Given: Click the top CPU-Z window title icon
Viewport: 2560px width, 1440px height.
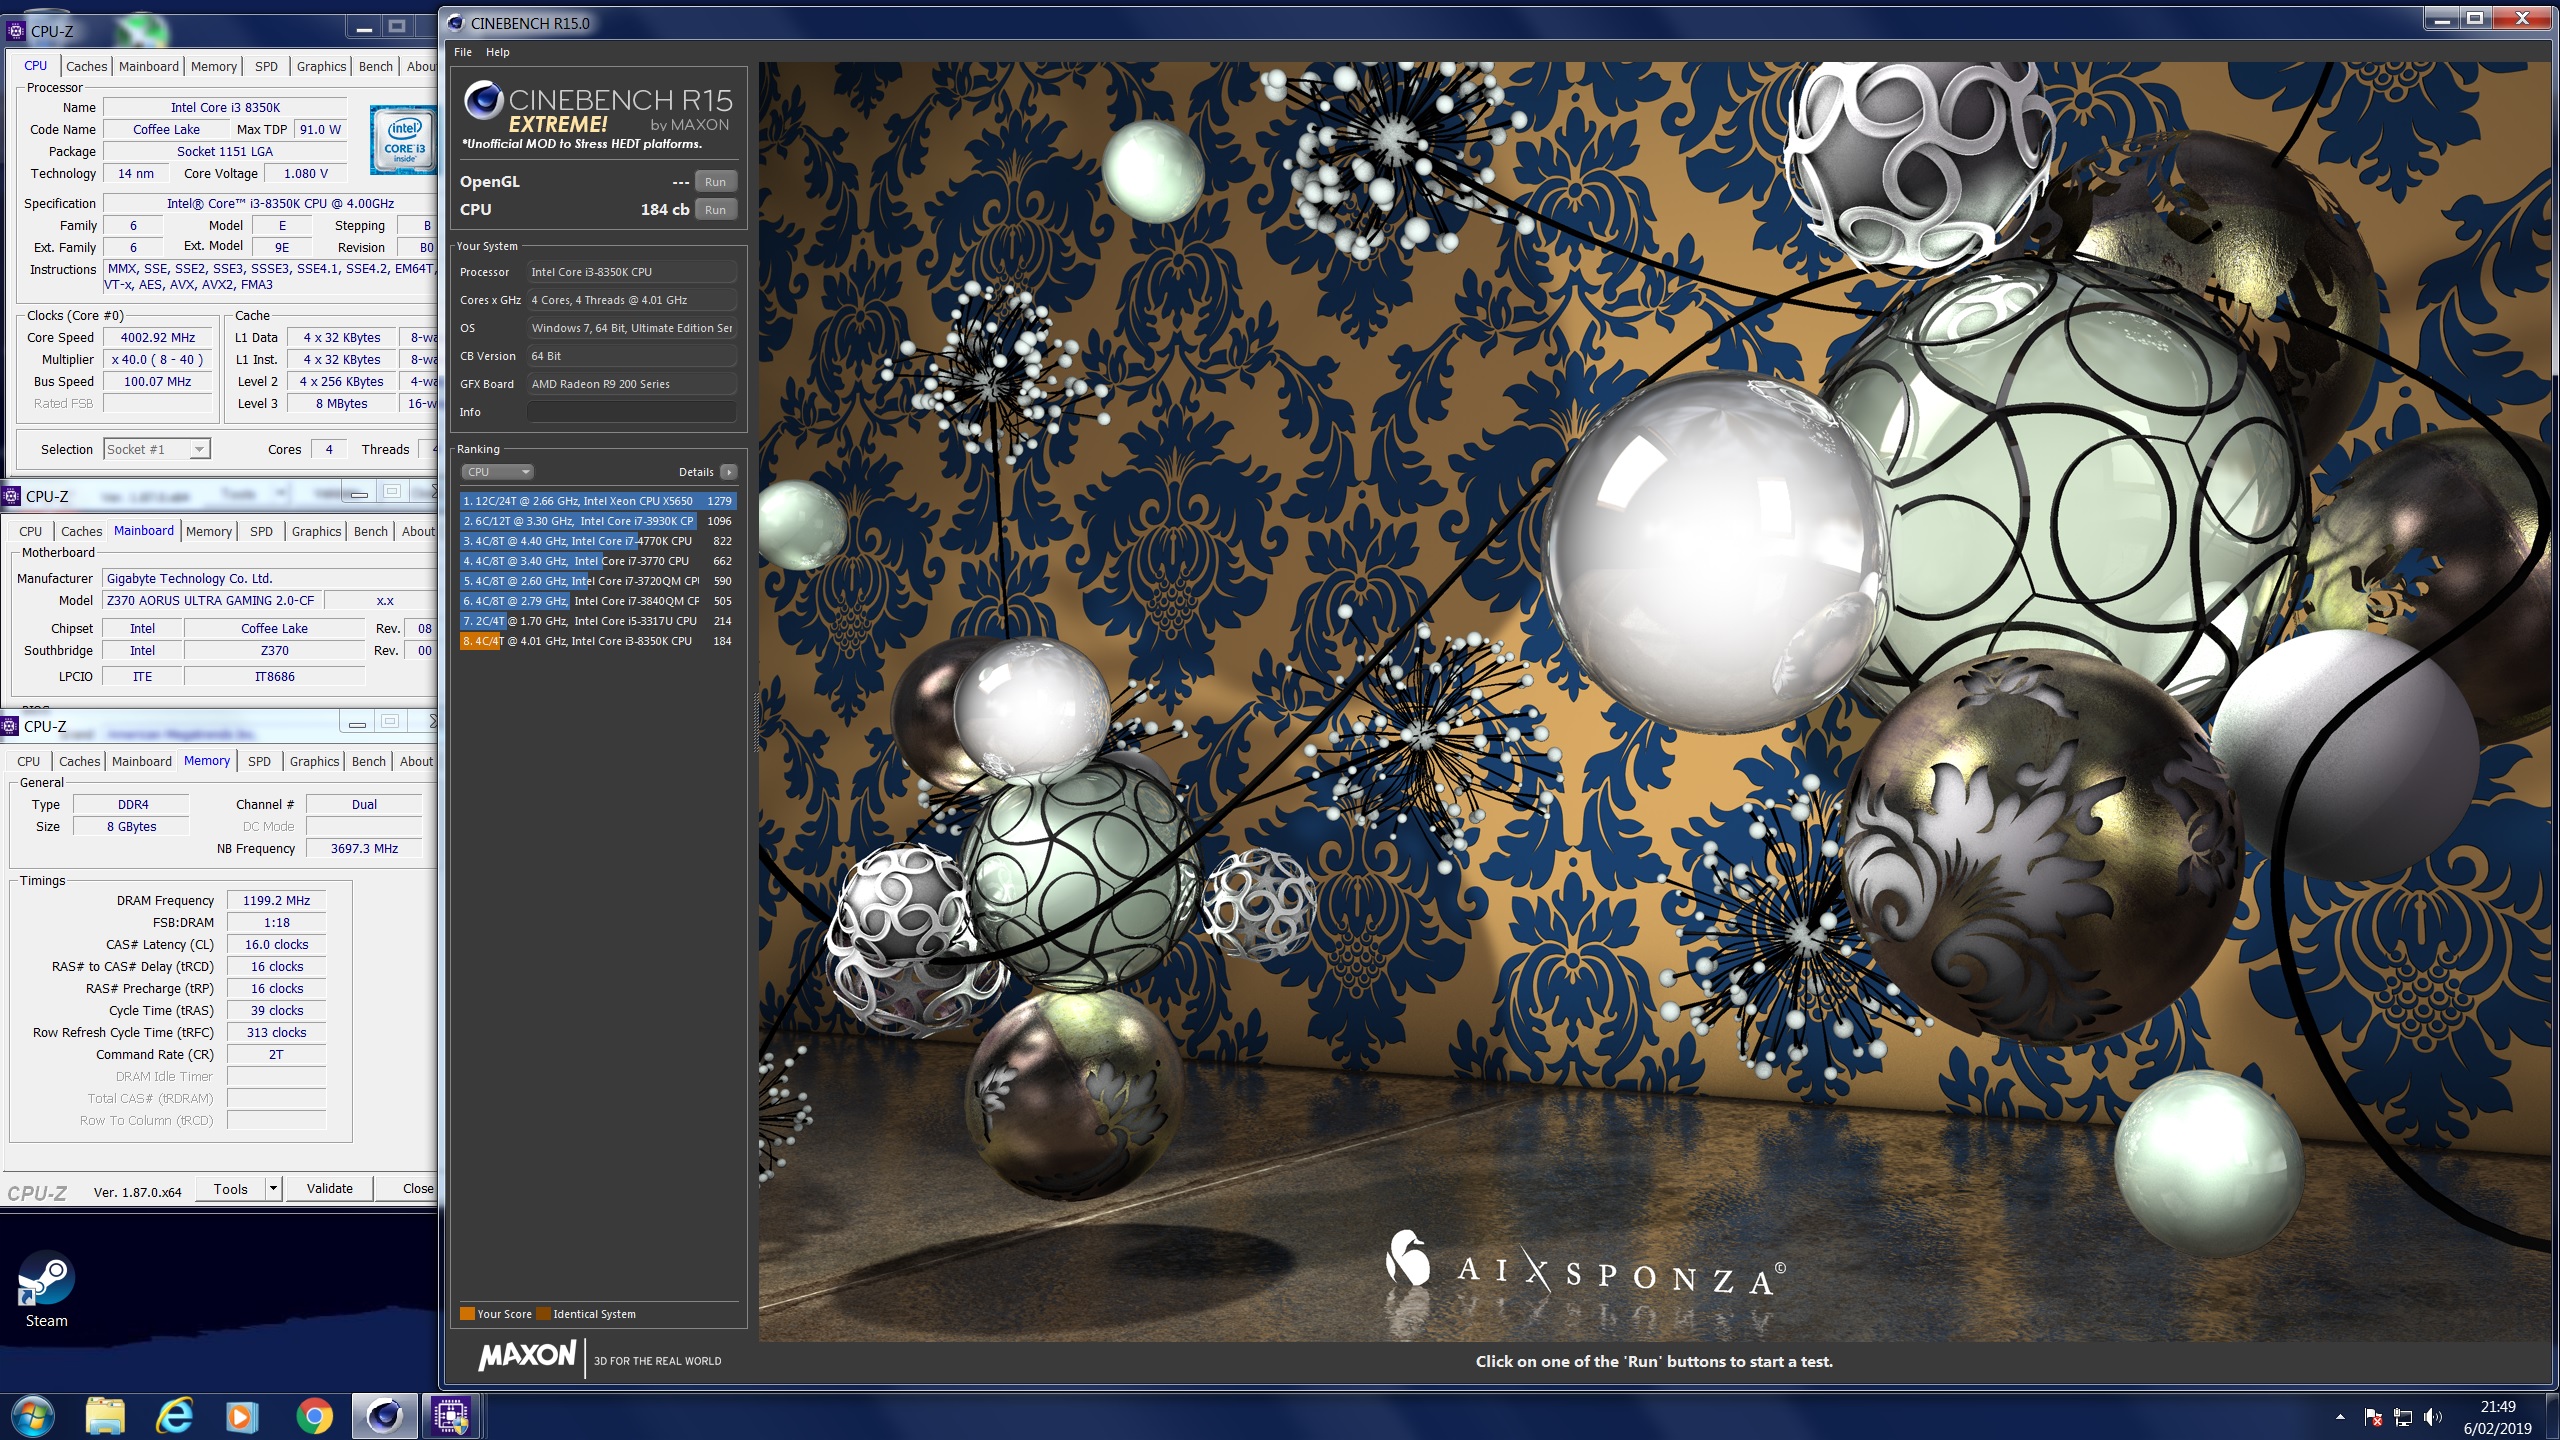Looking at the screenshot, I should point(15,31).
